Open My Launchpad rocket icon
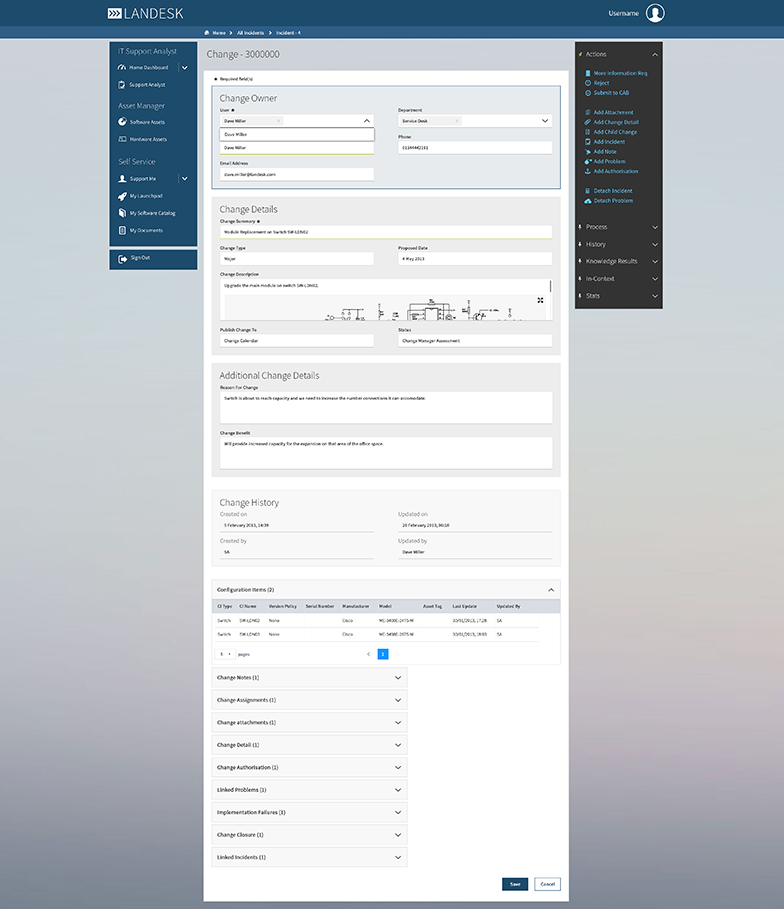Viewport: 784px width, 909px height. [122, 196]
